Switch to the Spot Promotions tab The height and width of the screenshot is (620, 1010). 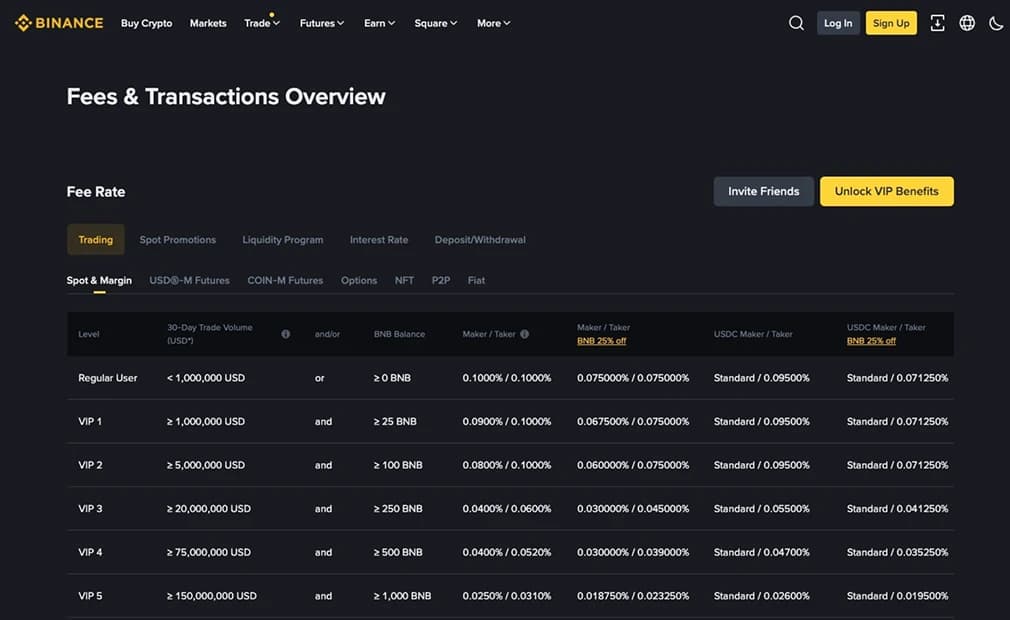click(178, 239)
